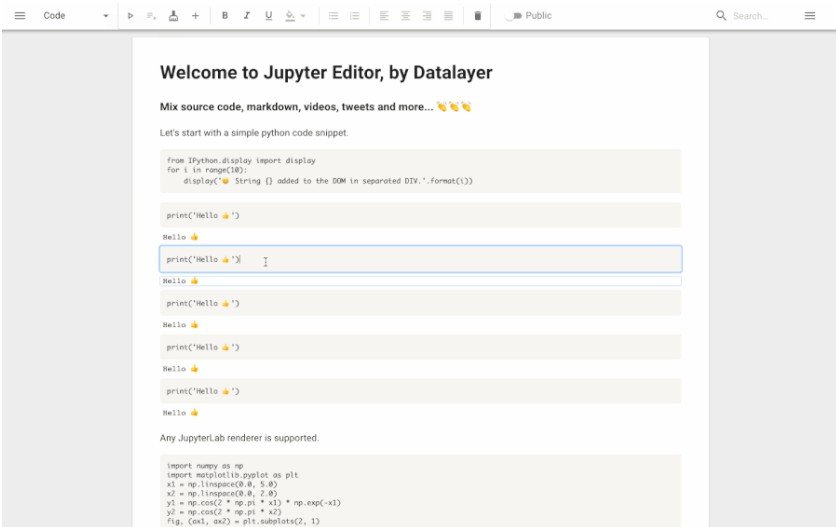Click the 'Mix source code, markdown' subheading
This screenshot has width=836, height=527.
(315, 107)
